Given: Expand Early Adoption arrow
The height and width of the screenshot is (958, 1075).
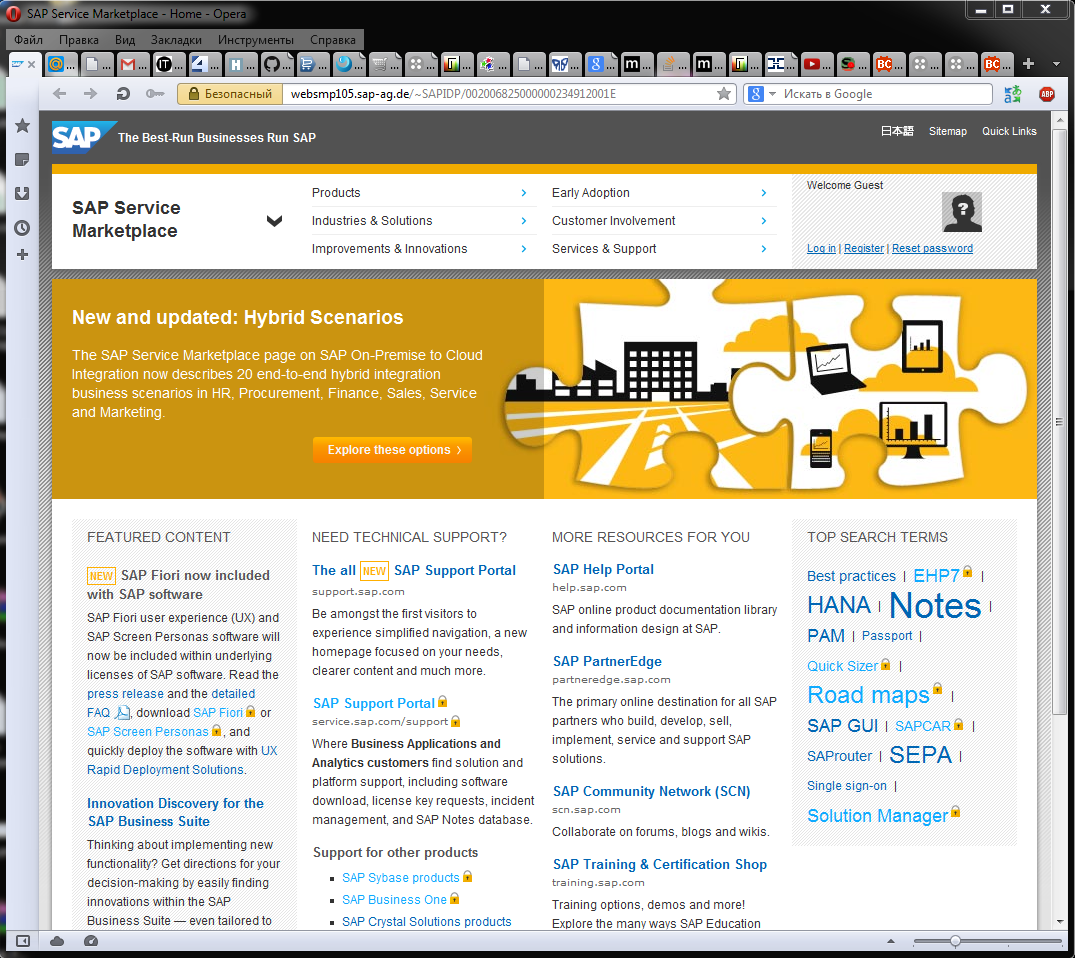Looking at the screenshot, I should pos(764,193).
